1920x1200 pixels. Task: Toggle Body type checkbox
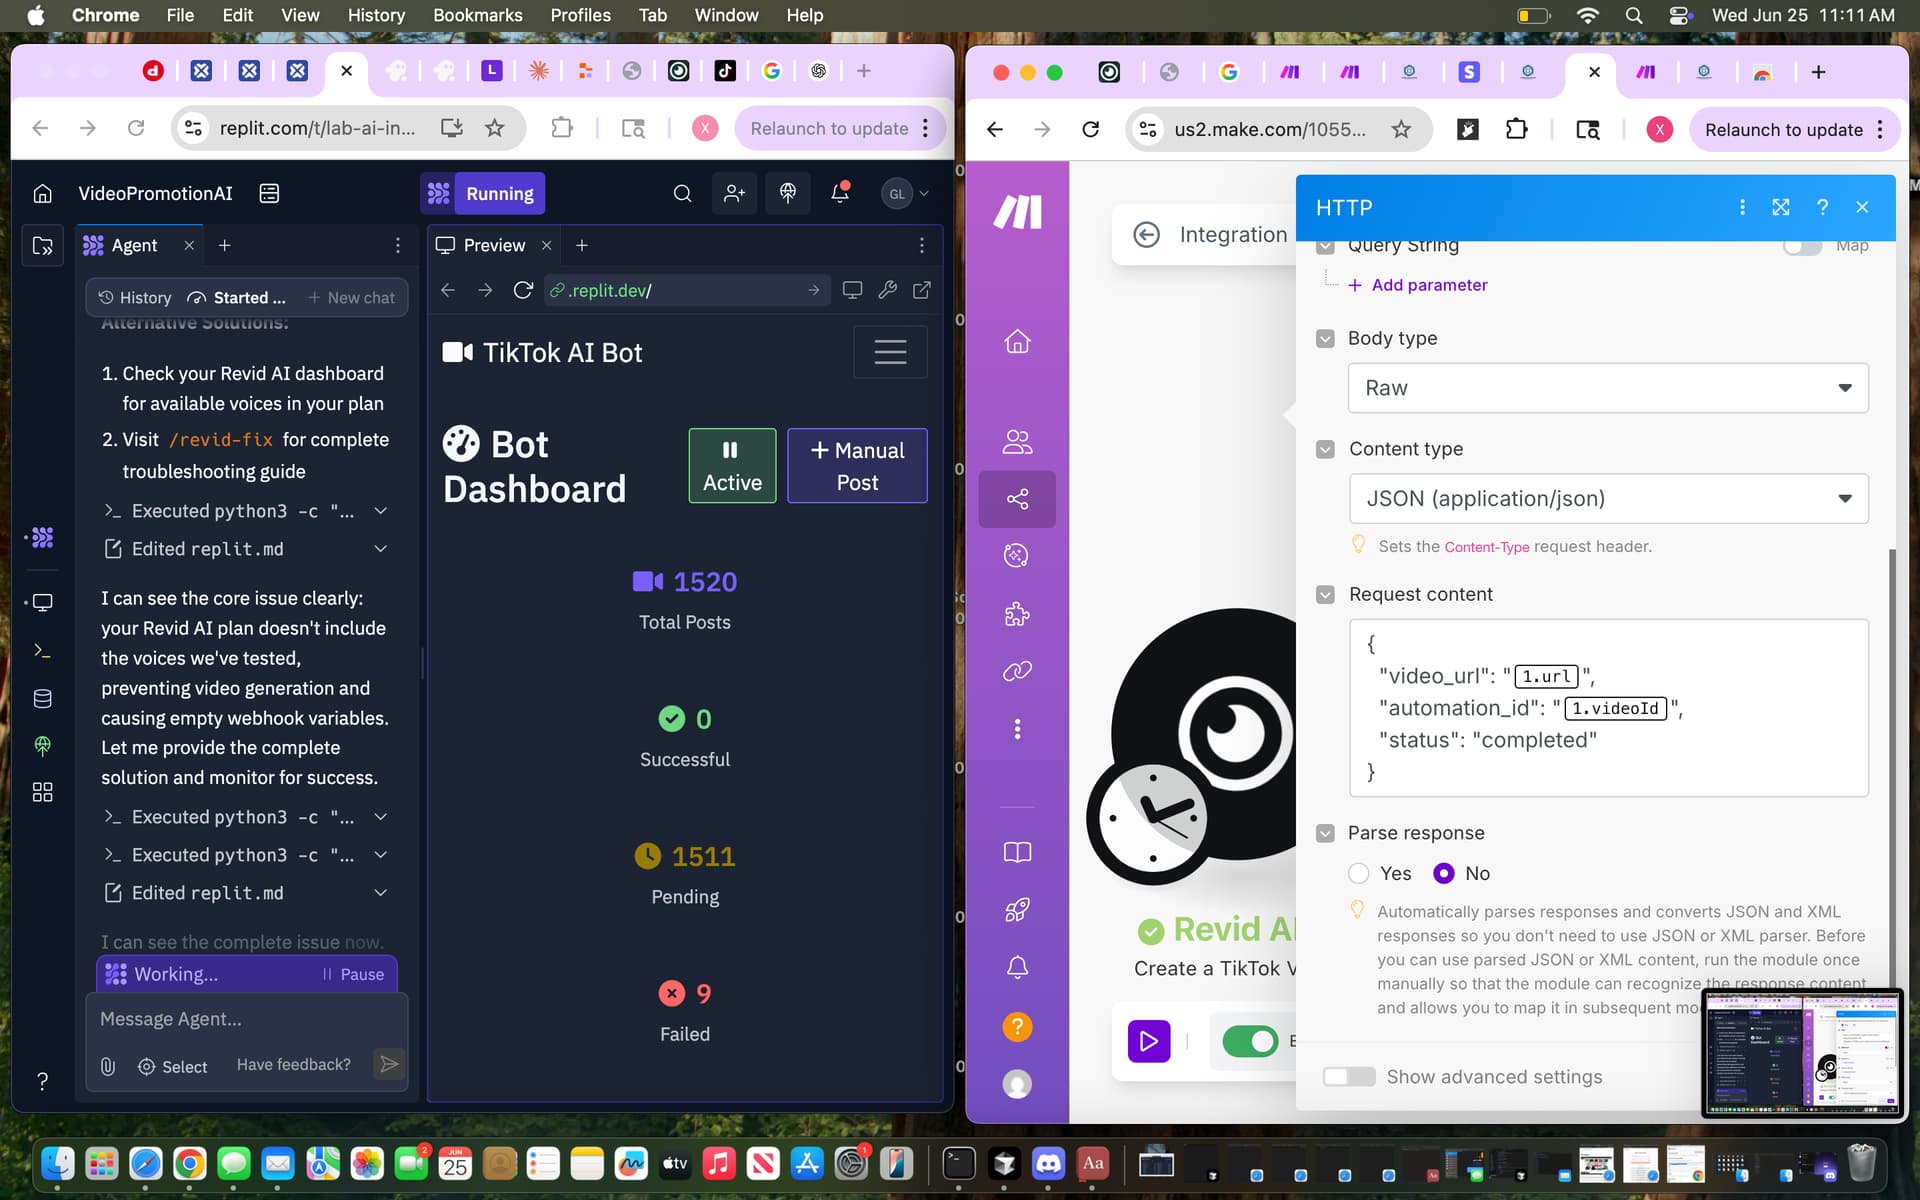coord(1325,339)
